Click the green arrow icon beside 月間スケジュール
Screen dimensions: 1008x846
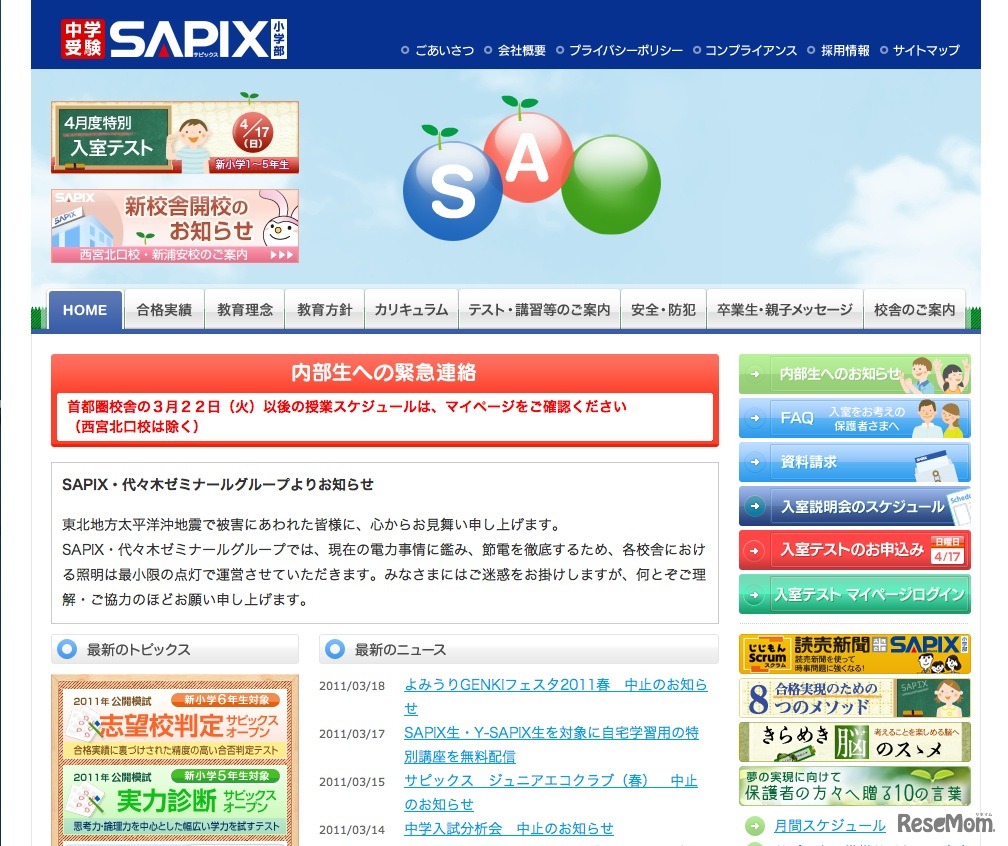(755, 825)
